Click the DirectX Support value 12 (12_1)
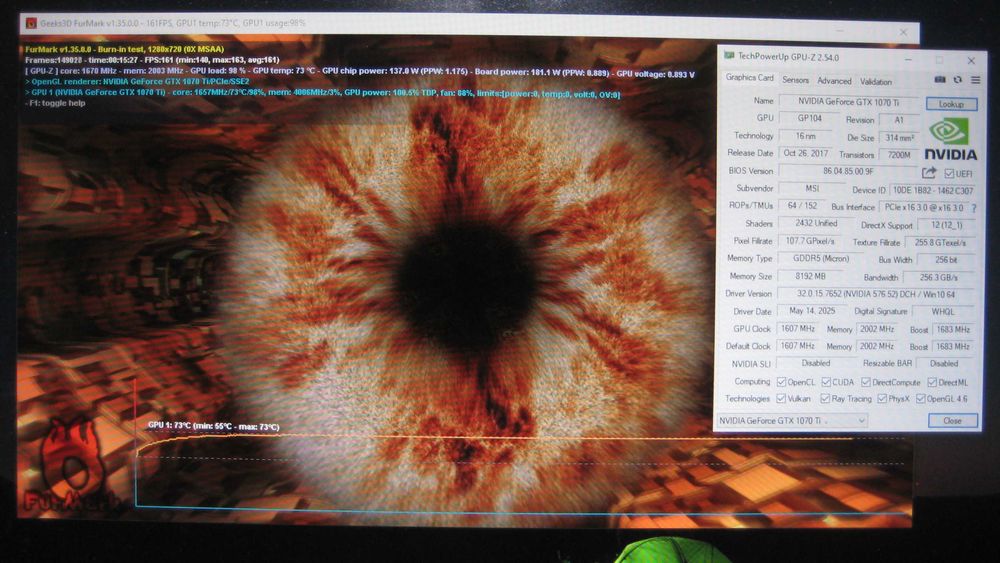The height and width of the screenshot is (563, 1000). tap(946, 225)
